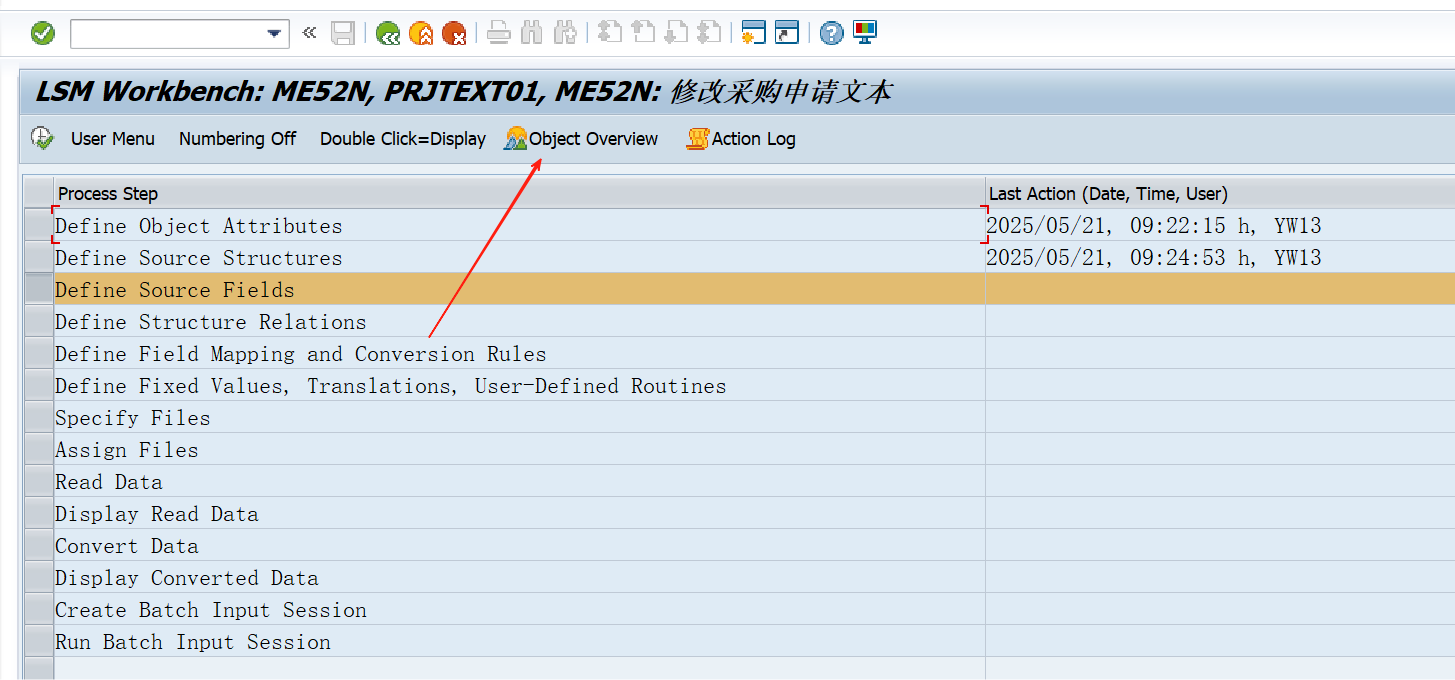
Task: Click the green Enter checkmark icon
Action: coord(43,34)
